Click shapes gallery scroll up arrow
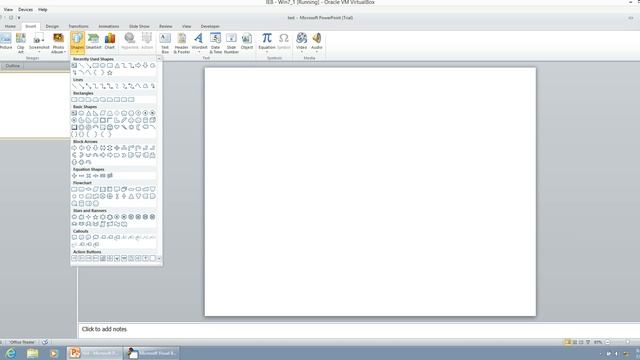 (159, 59)
